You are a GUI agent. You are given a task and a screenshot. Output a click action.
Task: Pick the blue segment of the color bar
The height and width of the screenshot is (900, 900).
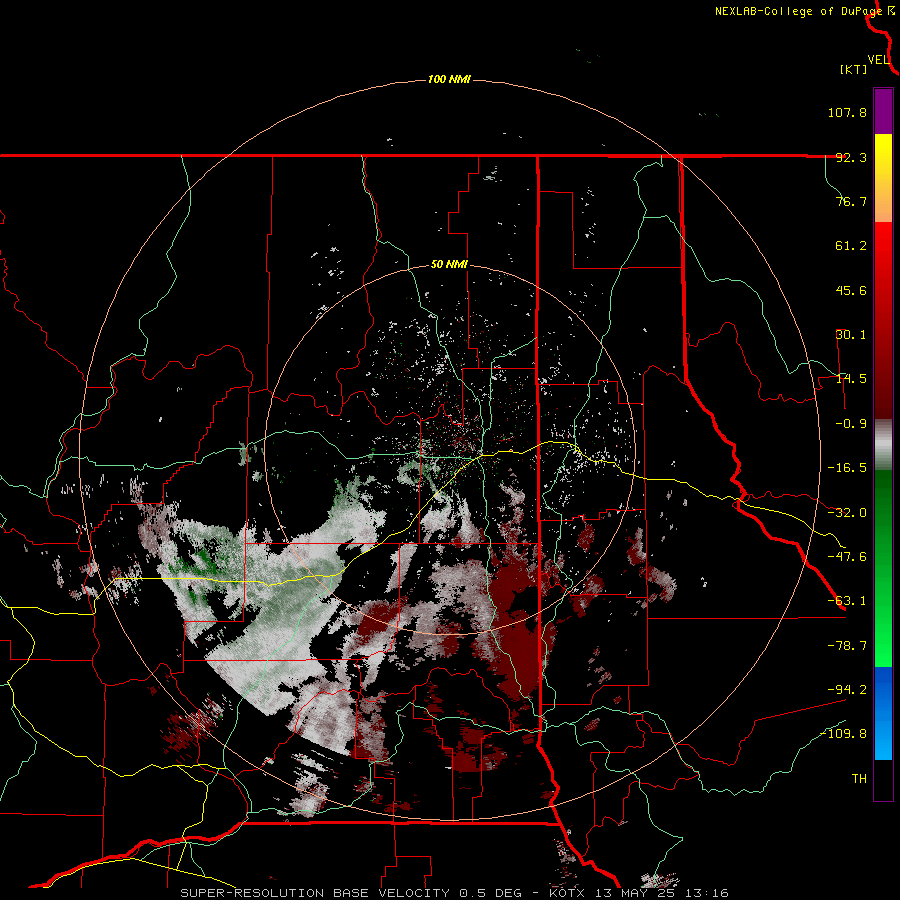tap(883, 713)
